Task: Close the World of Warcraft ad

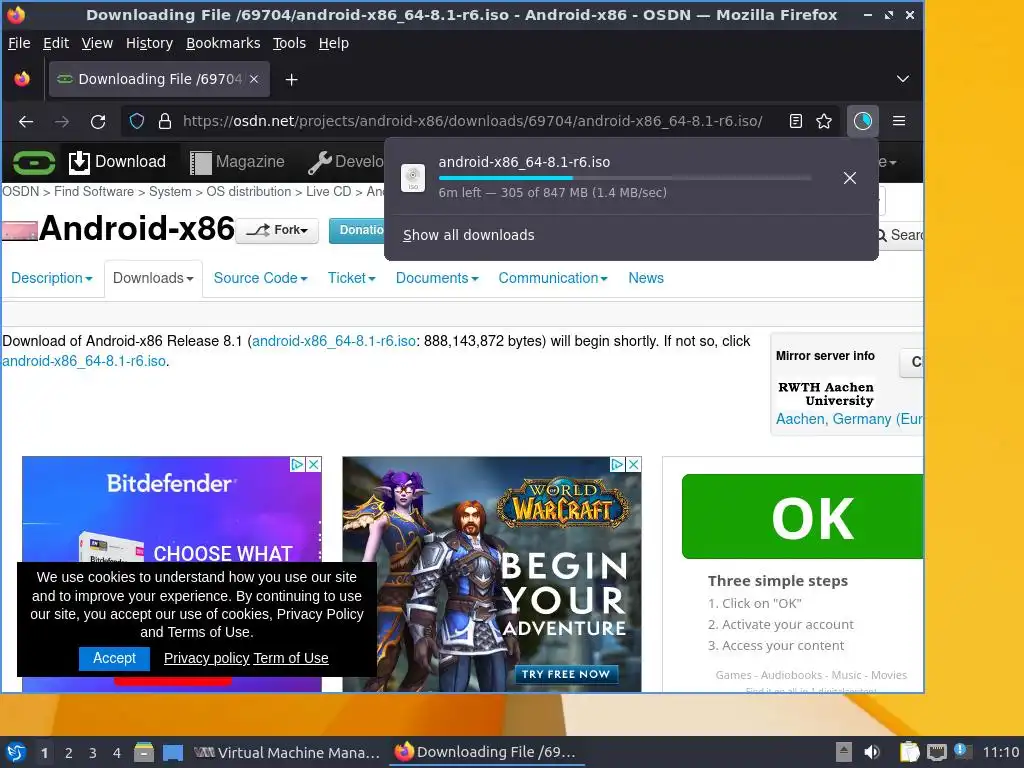Action: (x=633, y=464)
